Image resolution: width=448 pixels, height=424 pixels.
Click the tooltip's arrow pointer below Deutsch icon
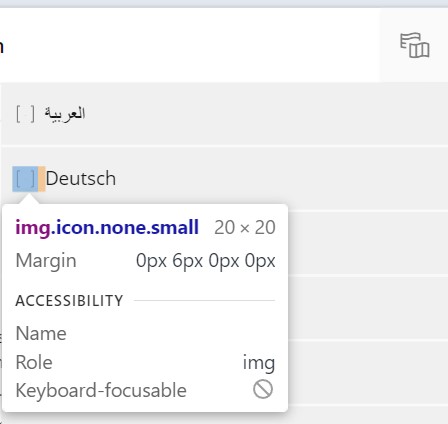[x=29, y=199]
